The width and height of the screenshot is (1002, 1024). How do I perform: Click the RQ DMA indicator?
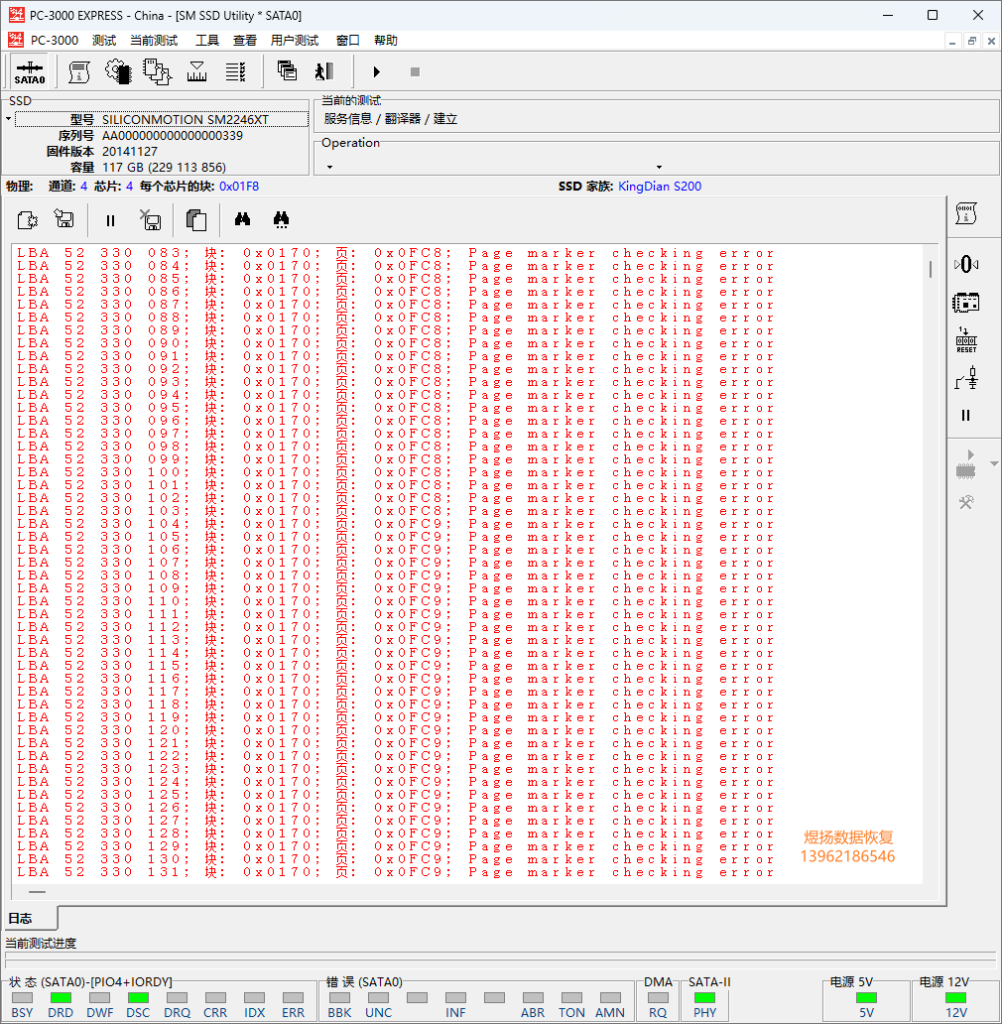coord(658,997)
